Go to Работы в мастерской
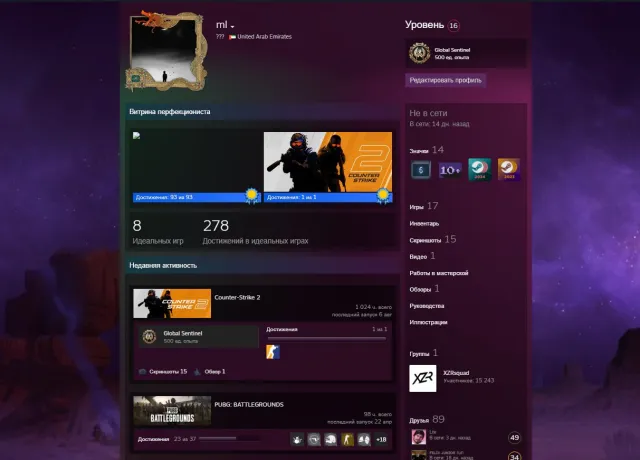Viewport: 640px width, 460px height. coord(439,273)
